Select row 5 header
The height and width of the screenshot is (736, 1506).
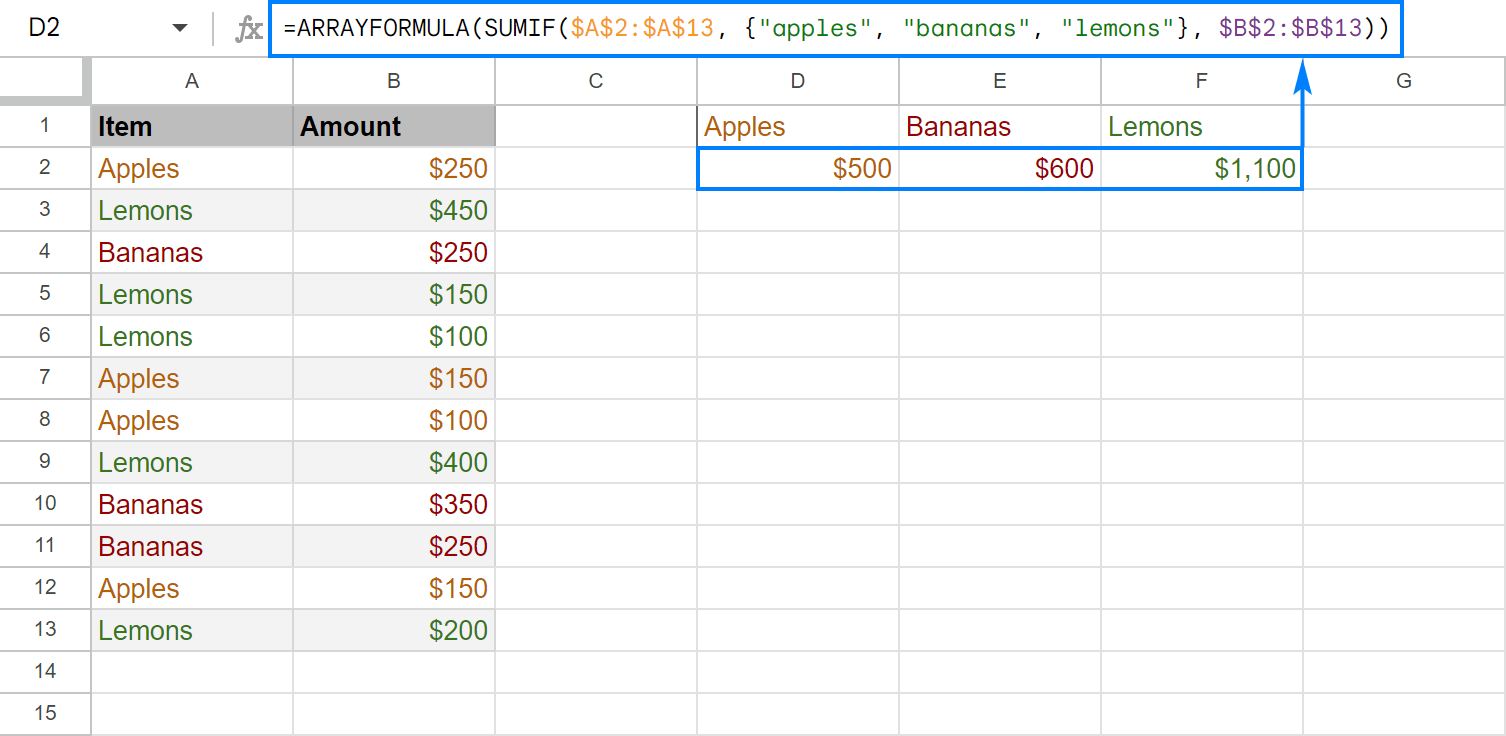coord(45,294)
